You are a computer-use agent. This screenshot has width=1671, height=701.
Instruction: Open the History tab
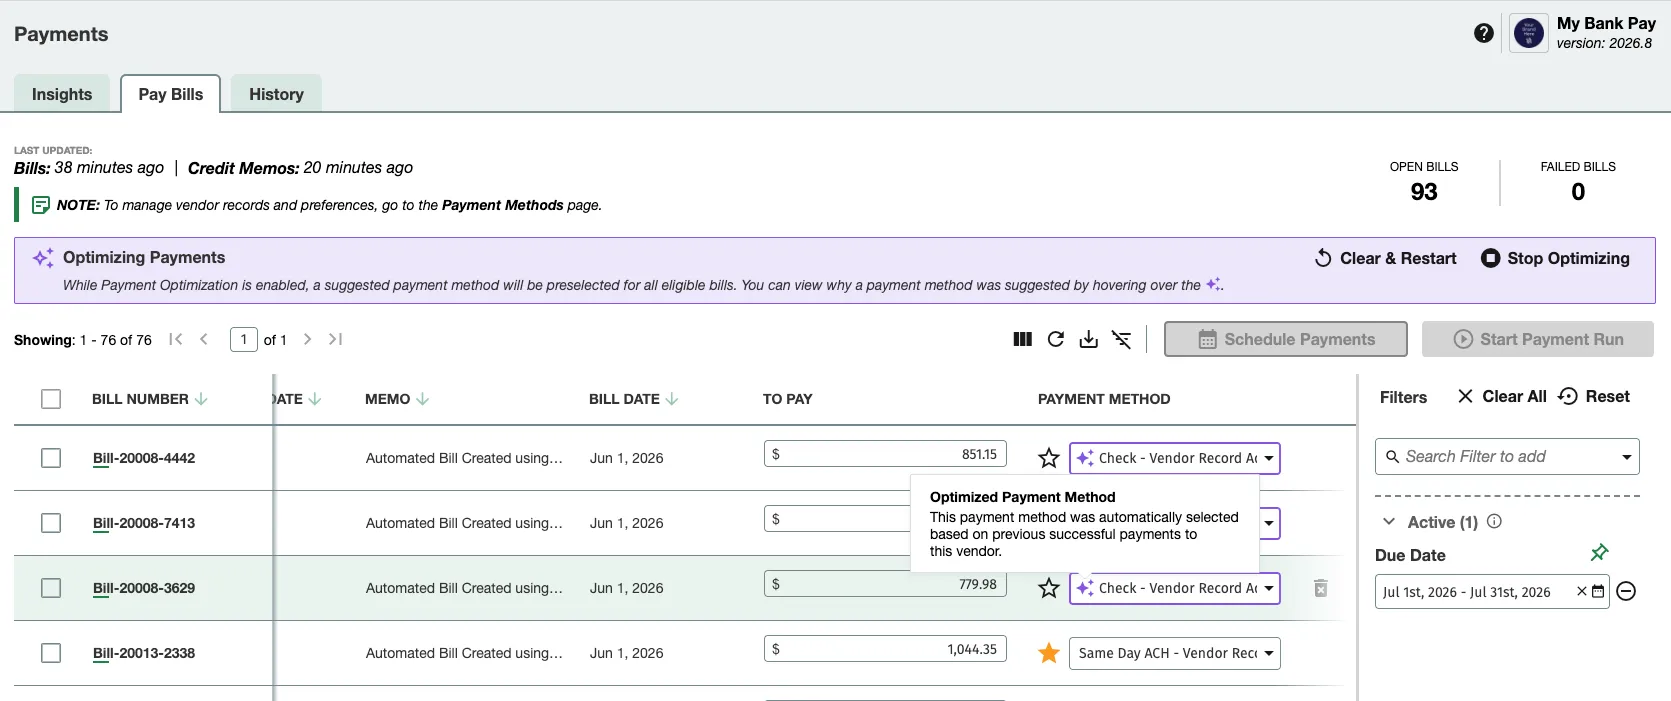276,94
